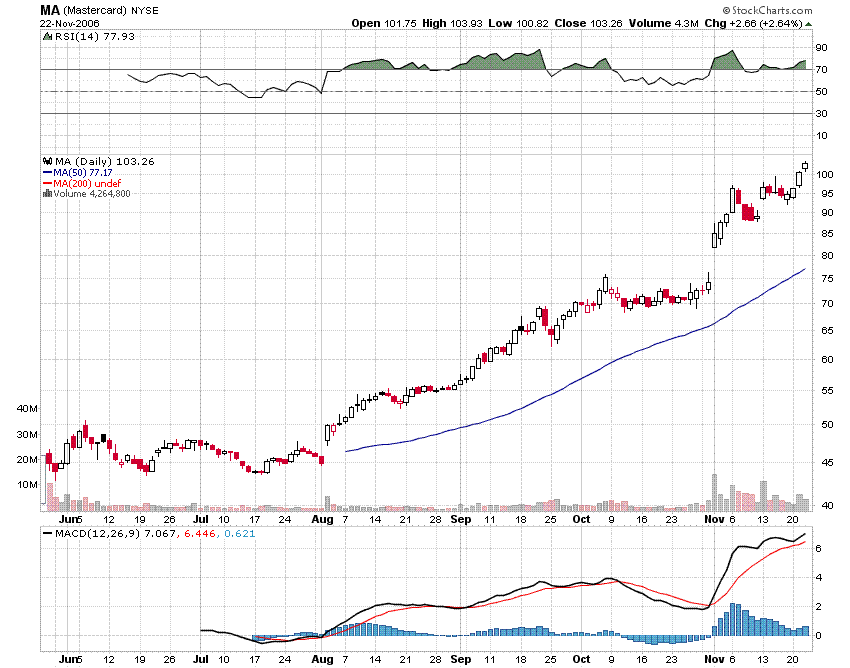Click the '100' price axis label

(x=824, y=175)
